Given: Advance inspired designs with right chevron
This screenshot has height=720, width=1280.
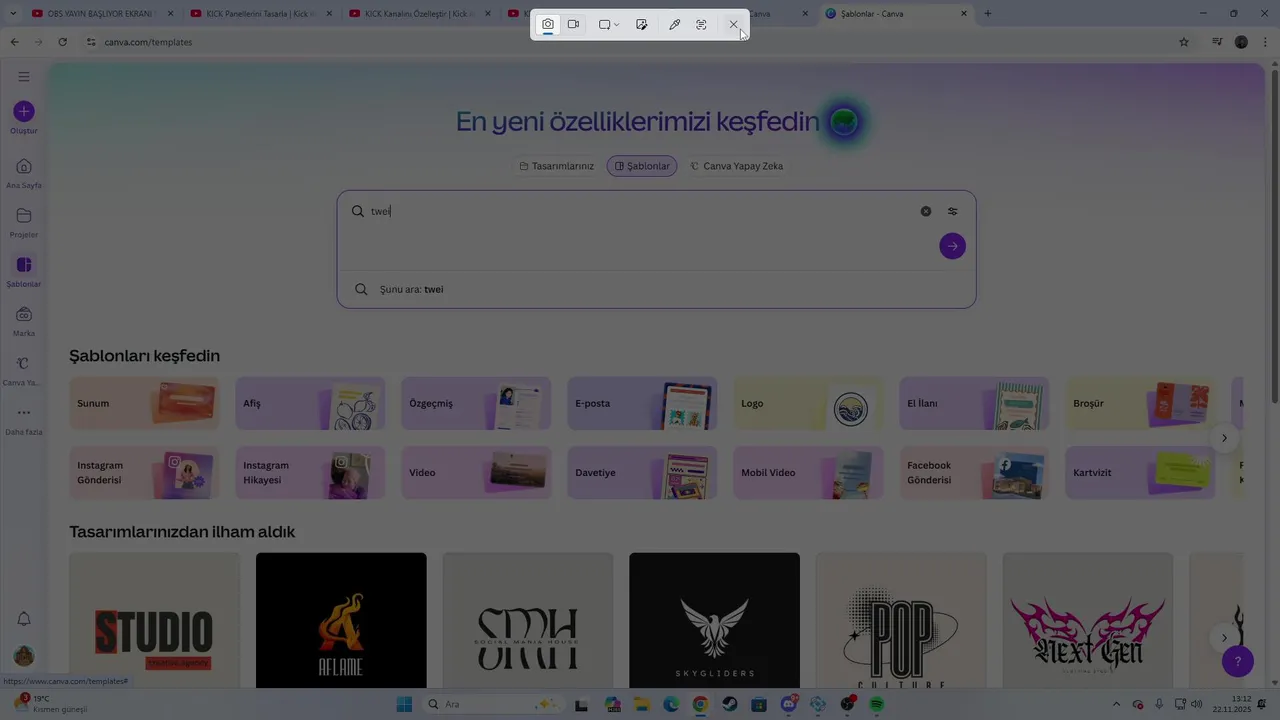Looking at the screenshot, I should click(1224, 638).
